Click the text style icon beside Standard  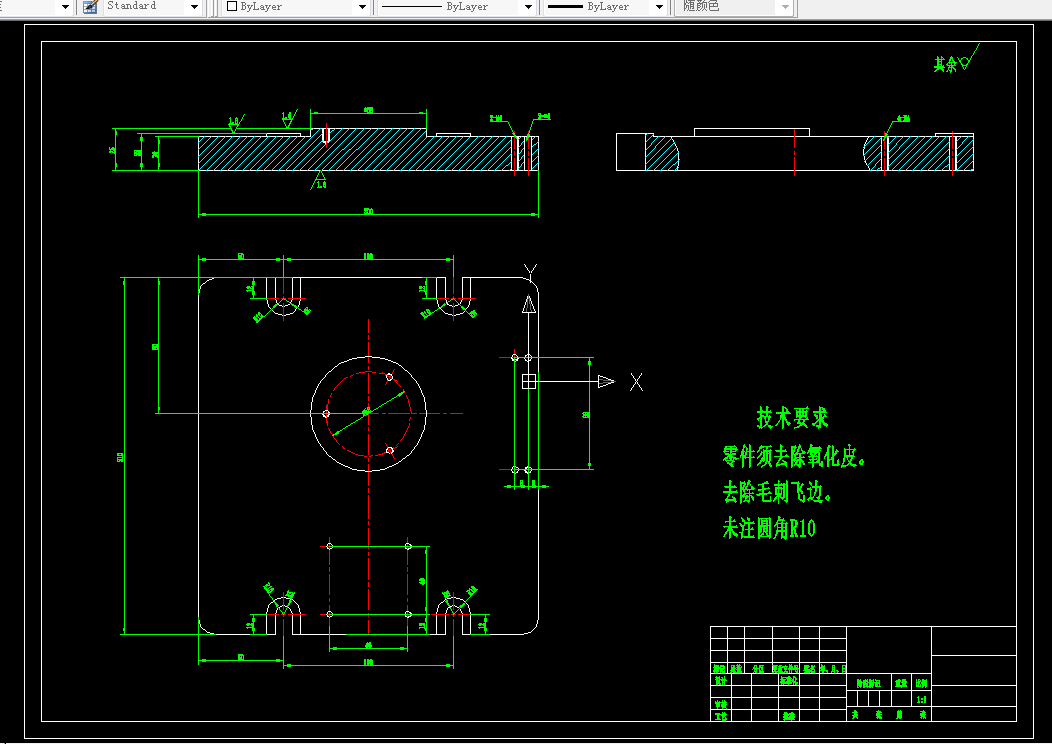(90, 7)
